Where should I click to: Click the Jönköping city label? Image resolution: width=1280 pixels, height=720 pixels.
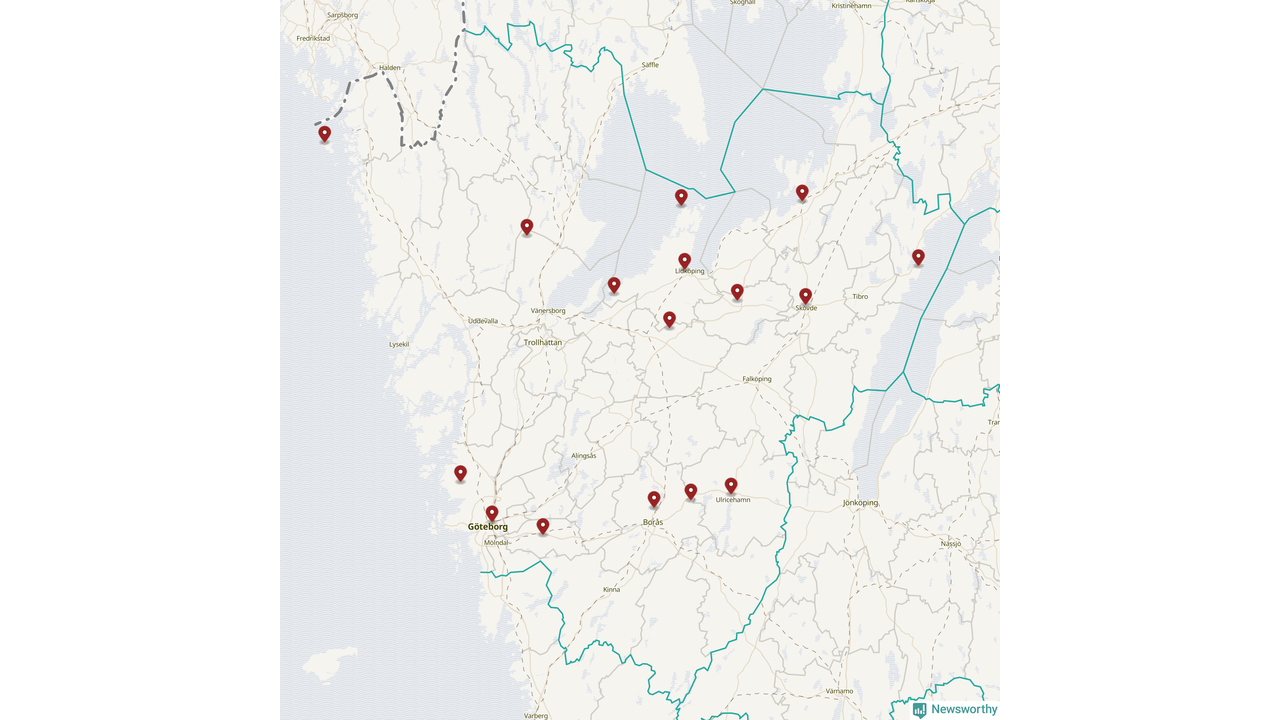[x=860, y=503]
